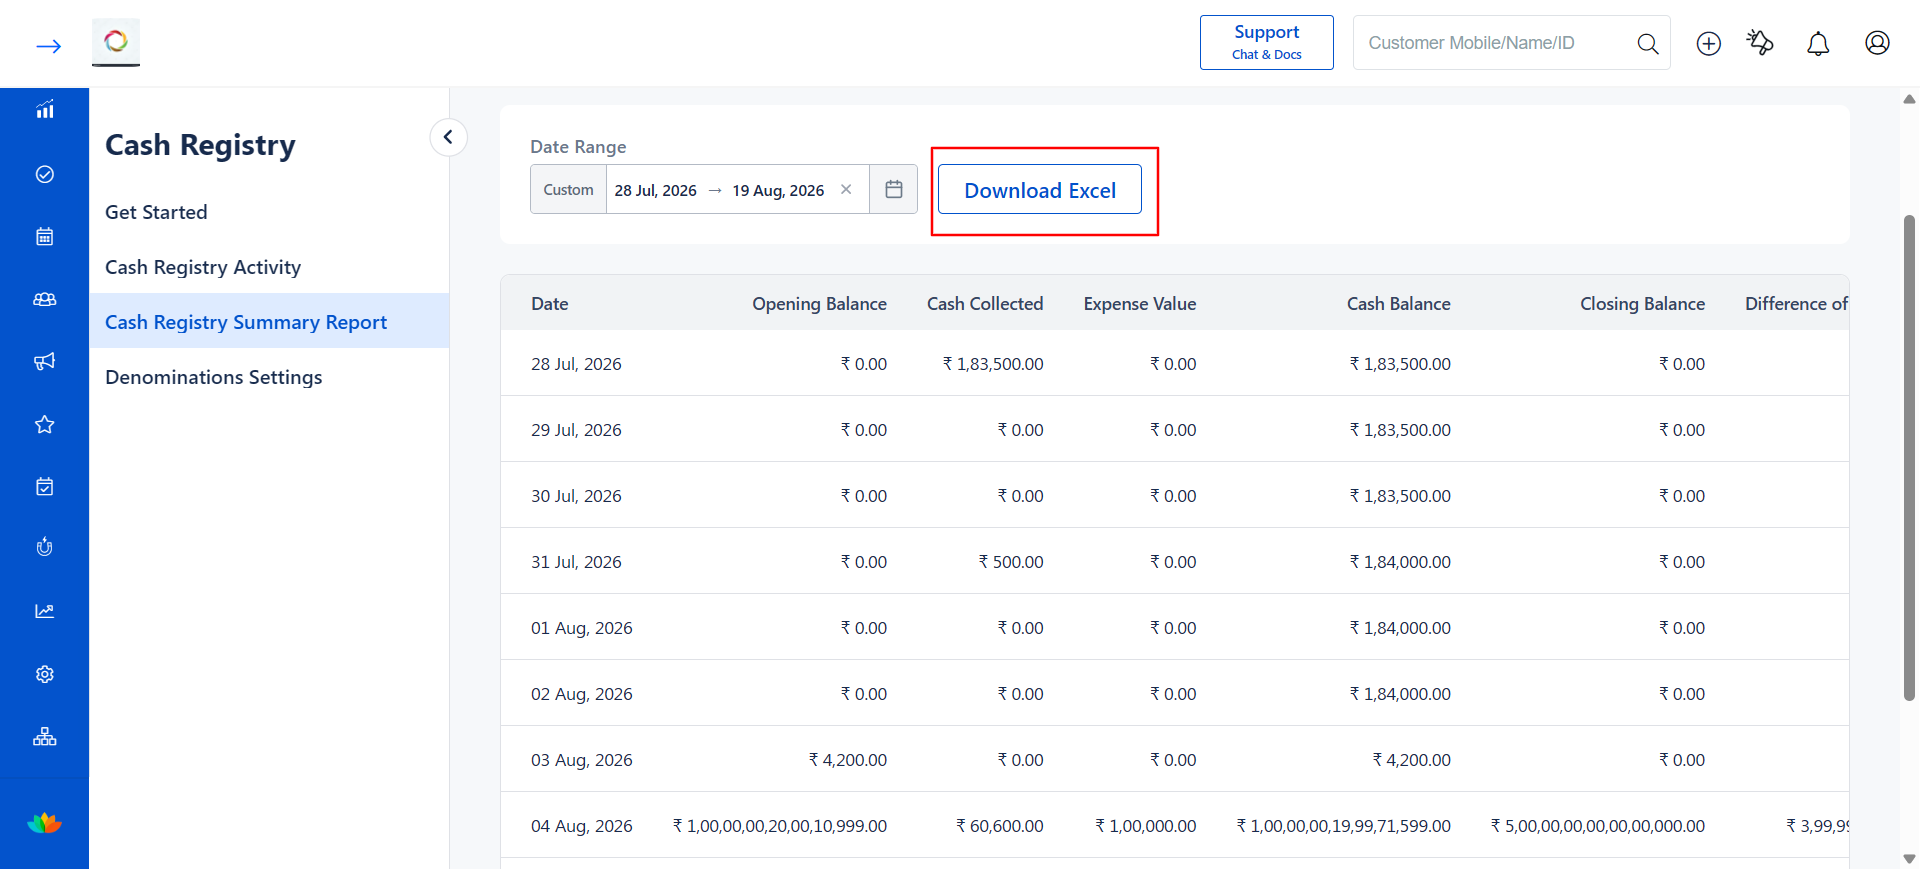This screenshot has height=869, width=1920.
Task: Collapse the Cash Registry side panel
Action: click(x=448, y=137)
